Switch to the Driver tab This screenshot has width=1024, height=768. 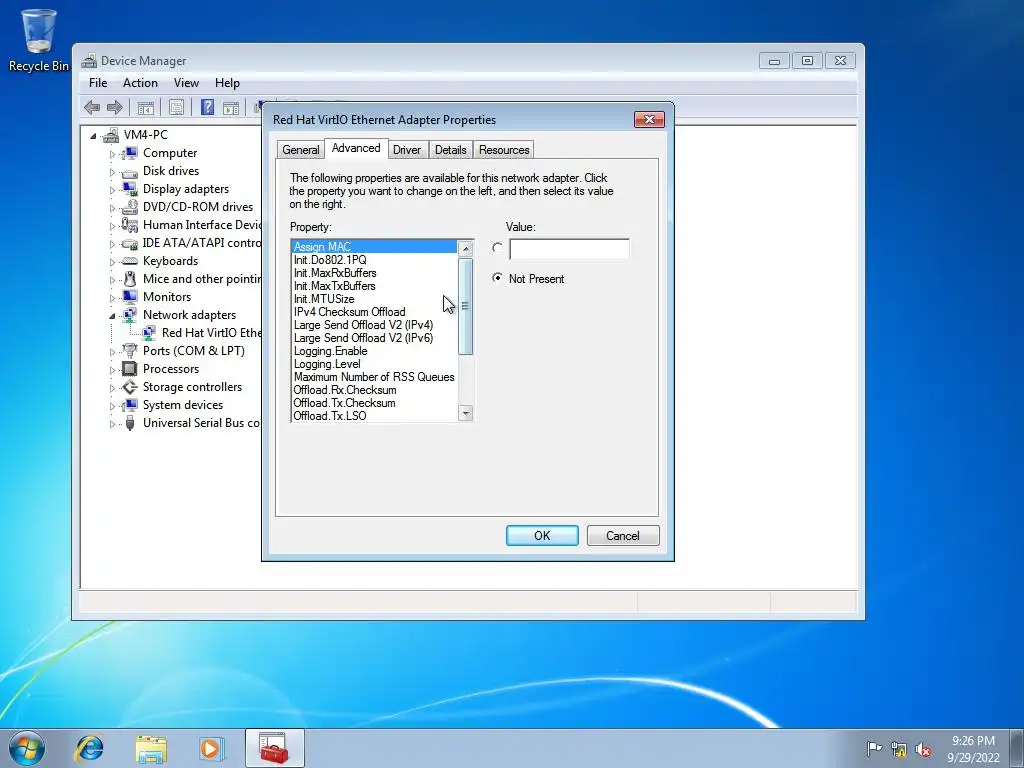(406, 150)
